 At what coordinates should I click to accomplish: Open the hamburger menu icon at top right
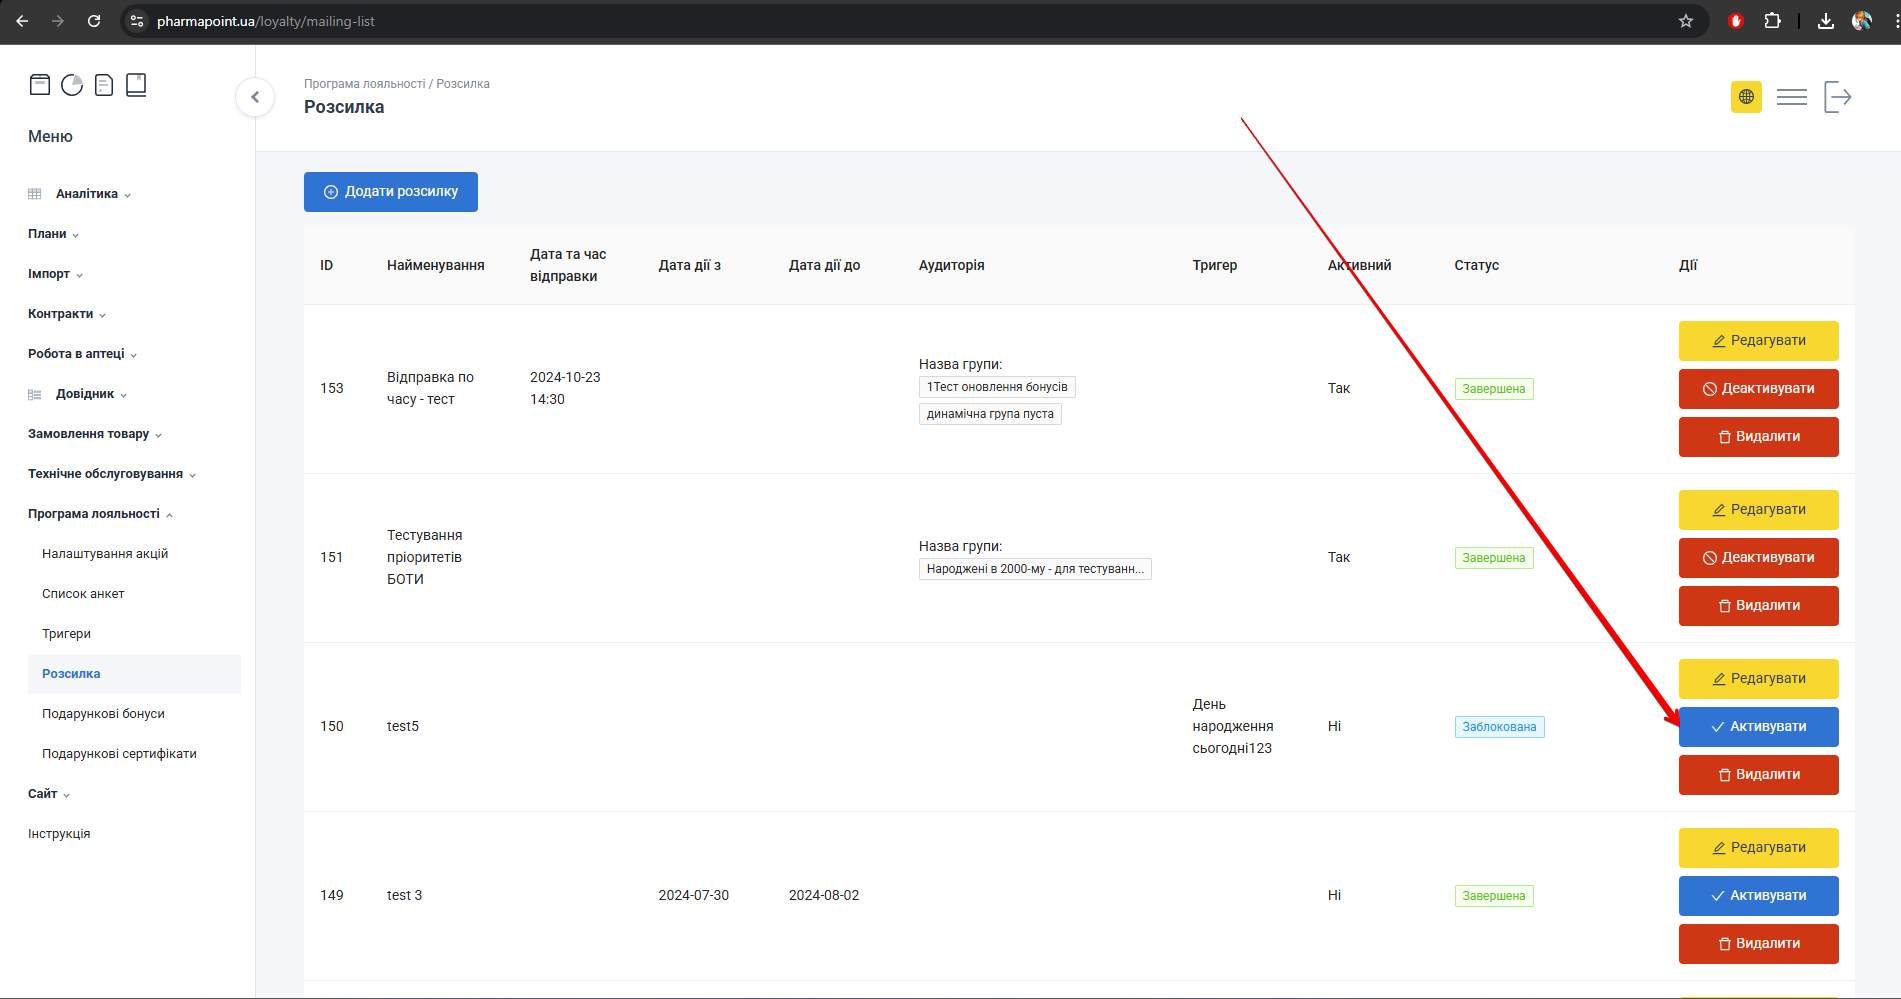tap(1791, 97)
